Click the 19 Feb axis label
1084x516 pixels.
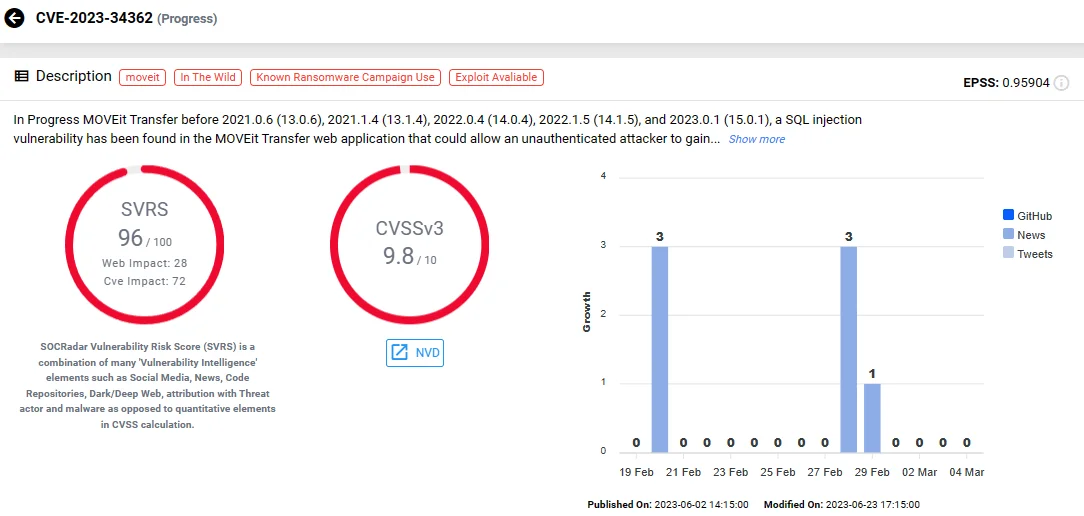coord(635,472)
